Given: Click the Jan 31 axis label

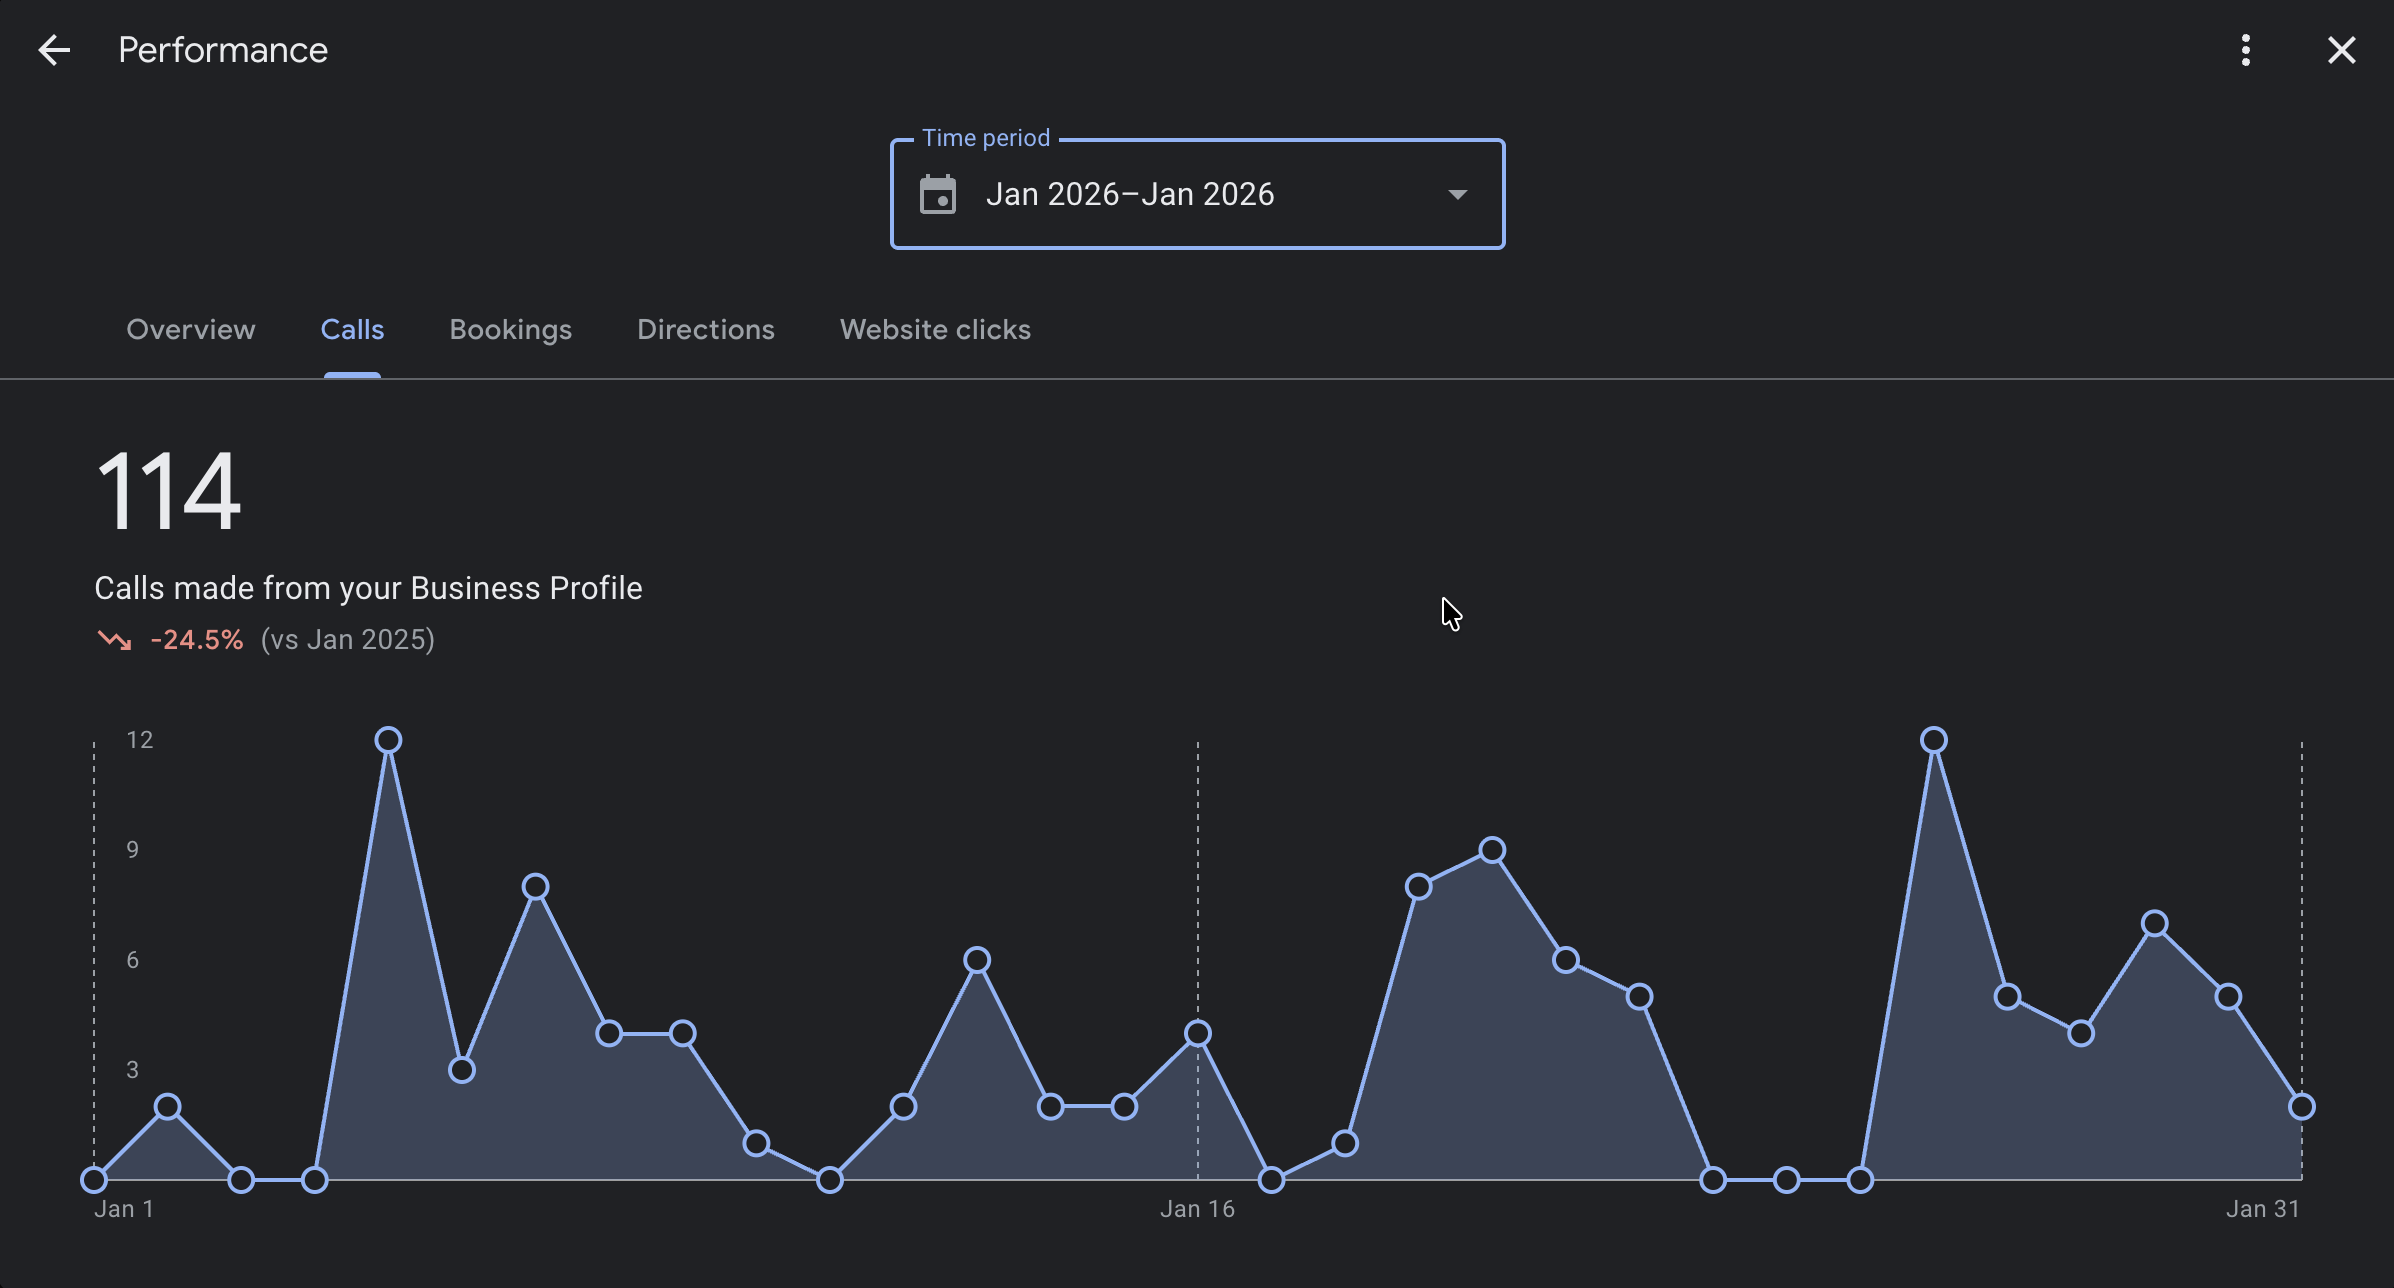Looking at the screenshot, I should pyautogui.click(x=2262, y=1208).
